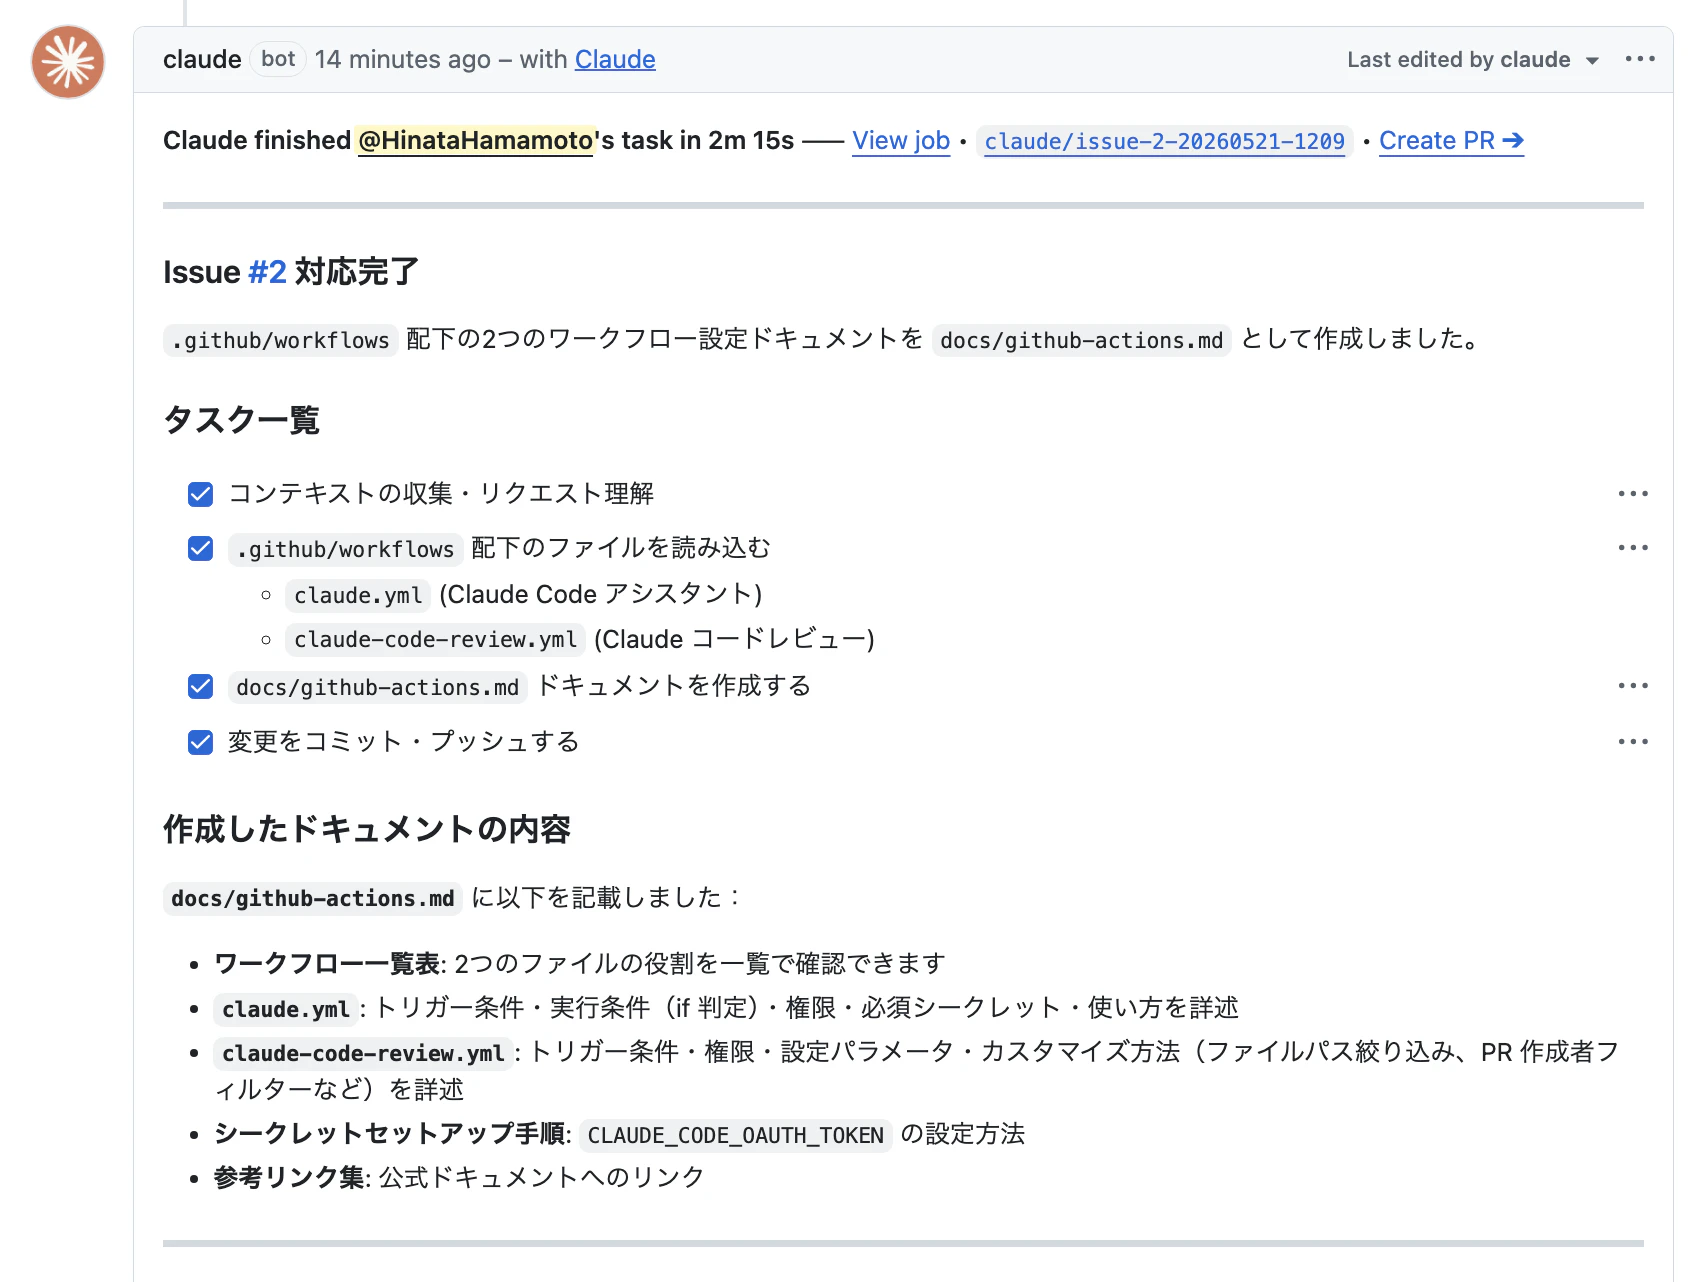Image resolution: width=1692 pixels, height=1282 pixels.
Task: Click the Claude avatar icon
Action: [x=68, y=62]
